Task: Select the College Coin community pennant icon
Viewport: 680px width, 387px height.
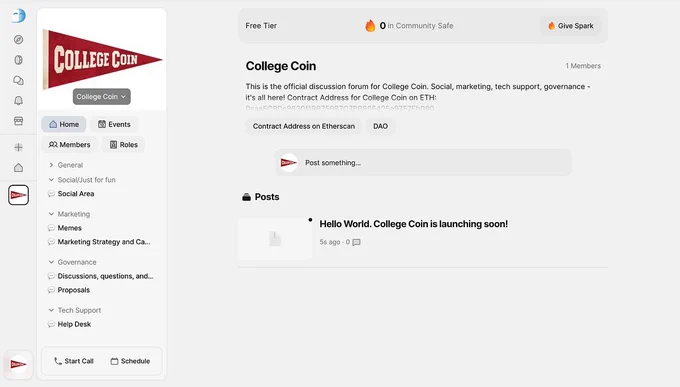Action: click(x=18, y=195)
